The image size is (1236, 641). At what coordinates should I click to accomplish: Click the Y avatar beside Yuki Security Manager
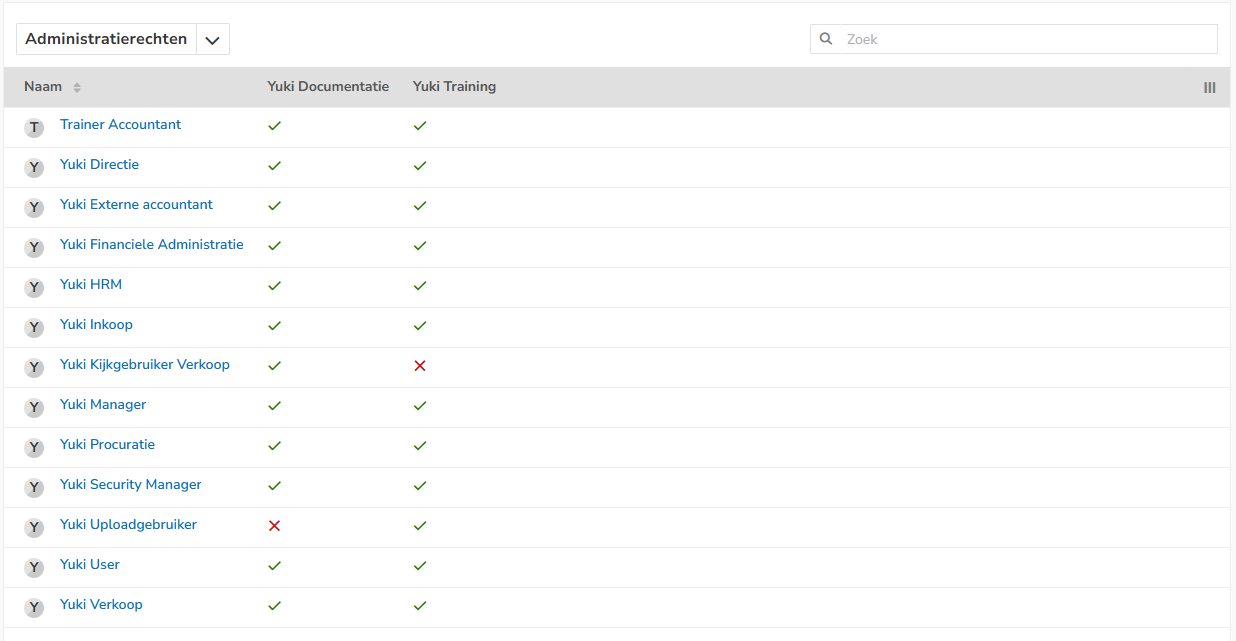tap(35, 488)
